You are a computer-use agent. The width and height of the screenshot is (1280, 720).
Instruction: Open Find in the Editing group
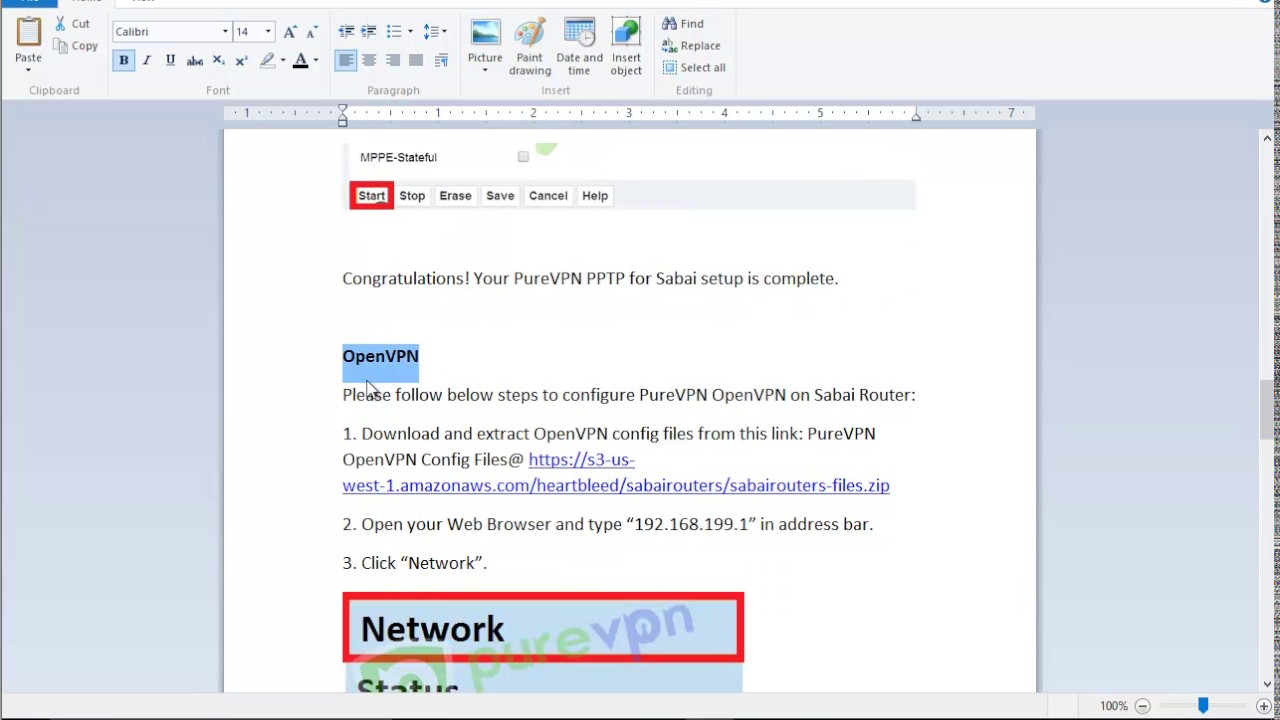(x=683, y=24)
